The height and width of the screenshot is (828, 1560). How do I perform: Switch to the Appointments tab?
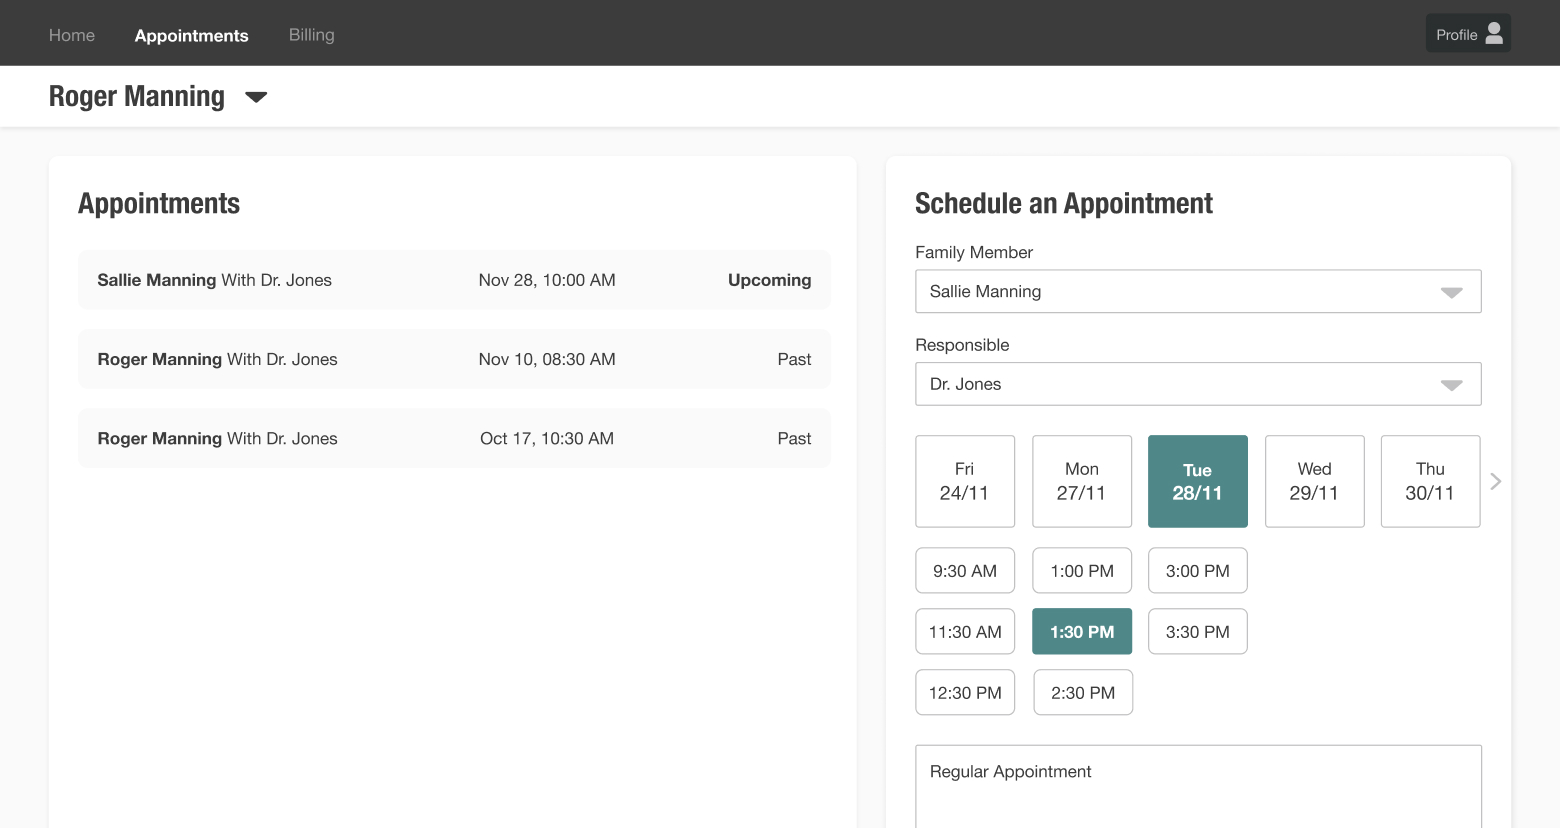[191, 35]
